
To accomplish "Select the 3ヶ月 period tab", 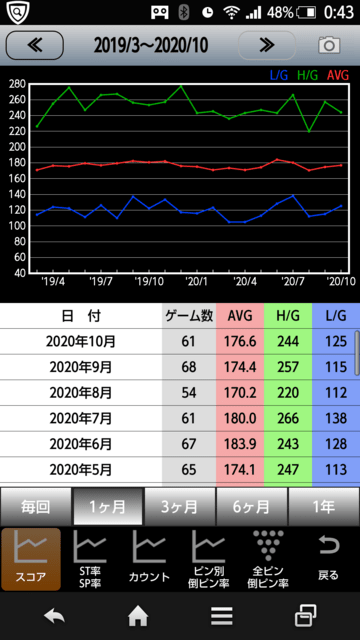I will point(180,507).
